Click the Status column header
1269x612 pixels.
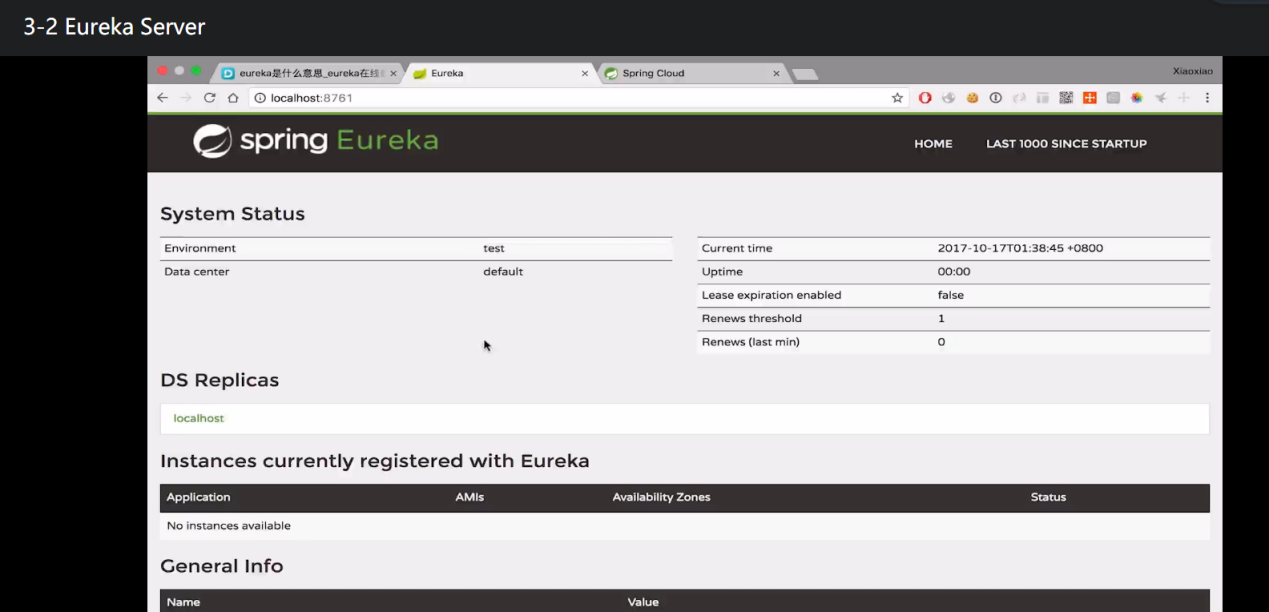(x=1048, y=497)
